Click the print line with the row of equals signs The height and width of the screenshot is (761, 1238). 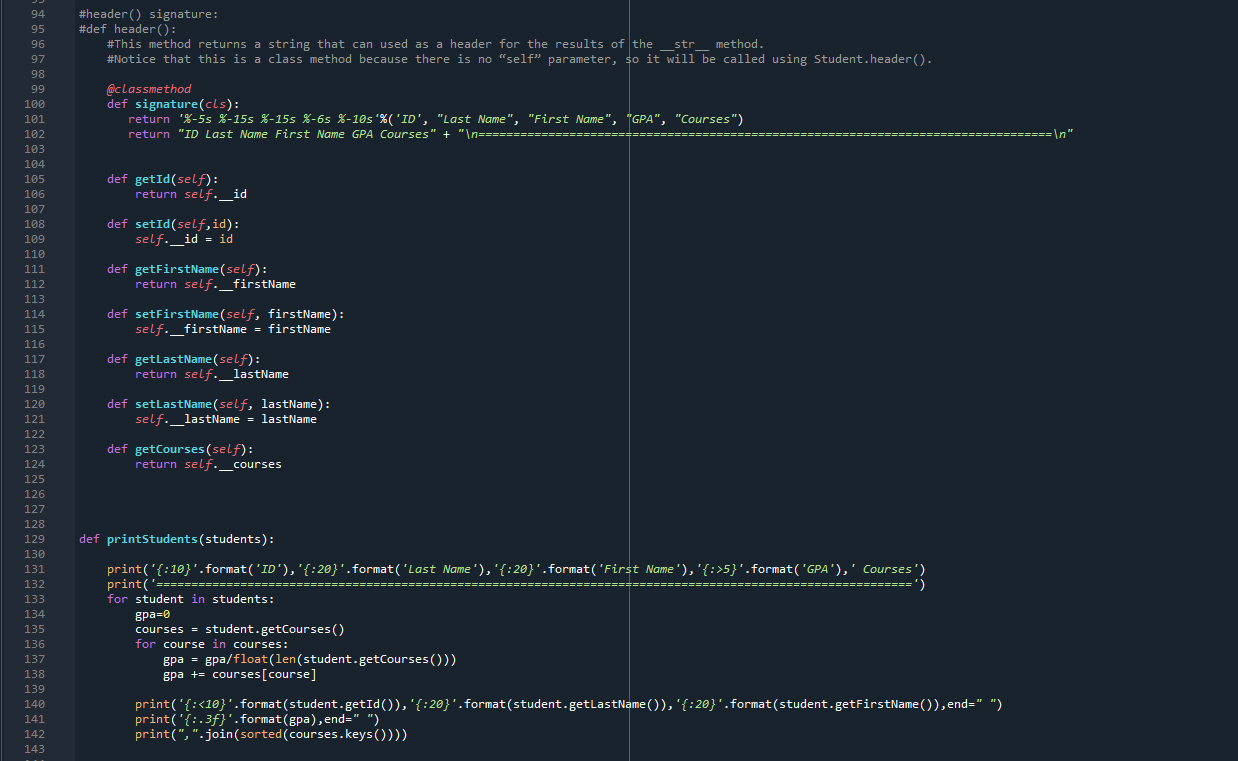coord(516,584)
